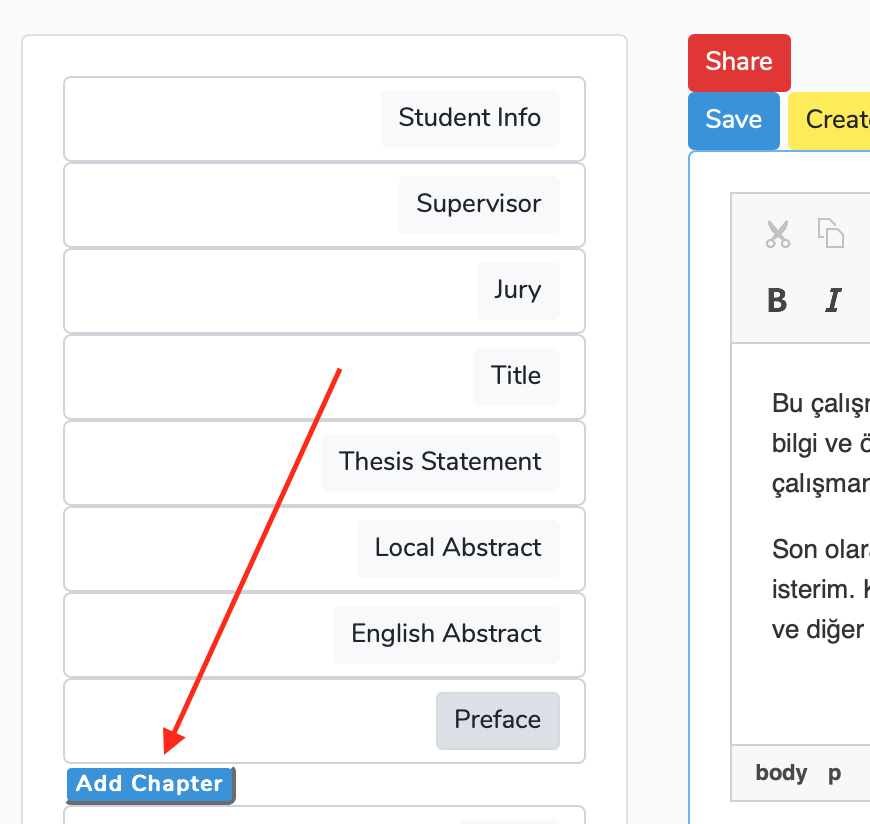
Task: Open the Student Info section
Action: [469, 118]
